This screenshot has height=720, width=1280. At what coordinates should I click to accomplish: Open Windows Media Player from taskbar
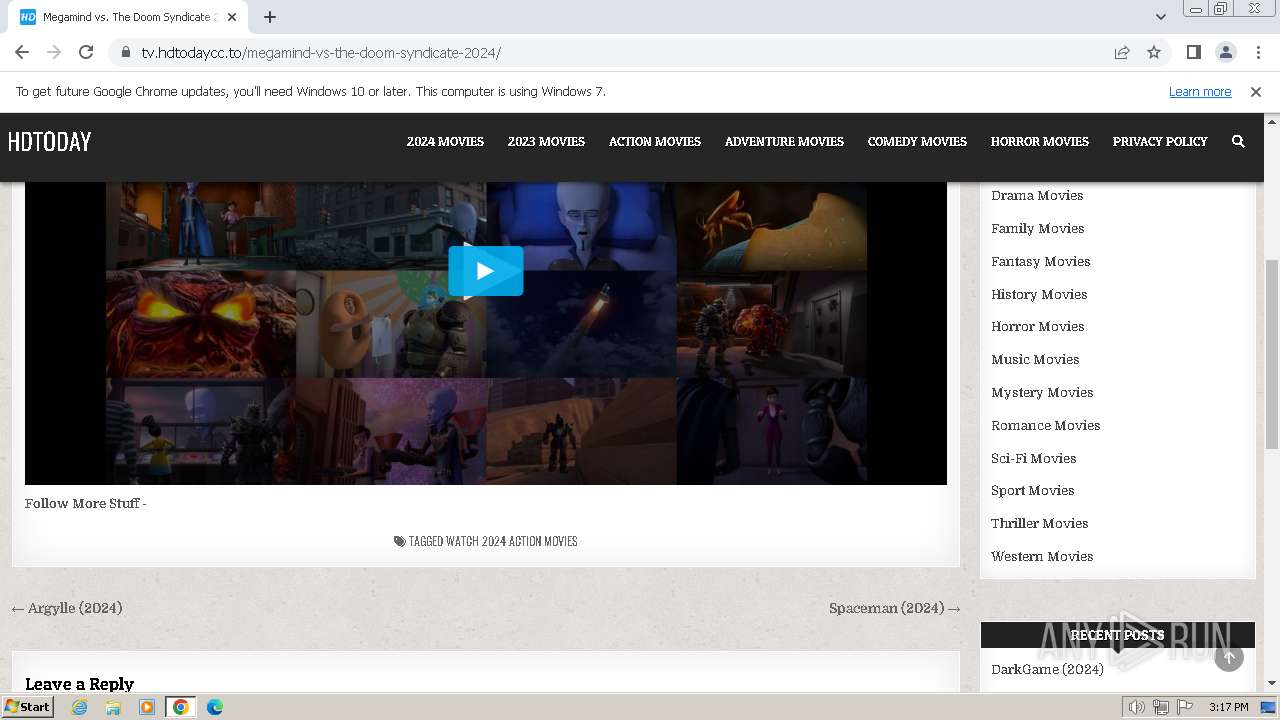tap(147, 707)
